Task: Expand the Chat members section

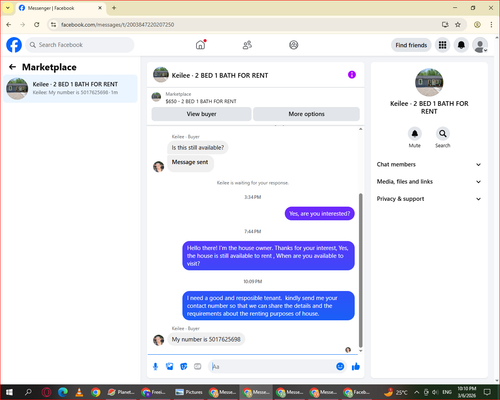Action: pos(429,164)
